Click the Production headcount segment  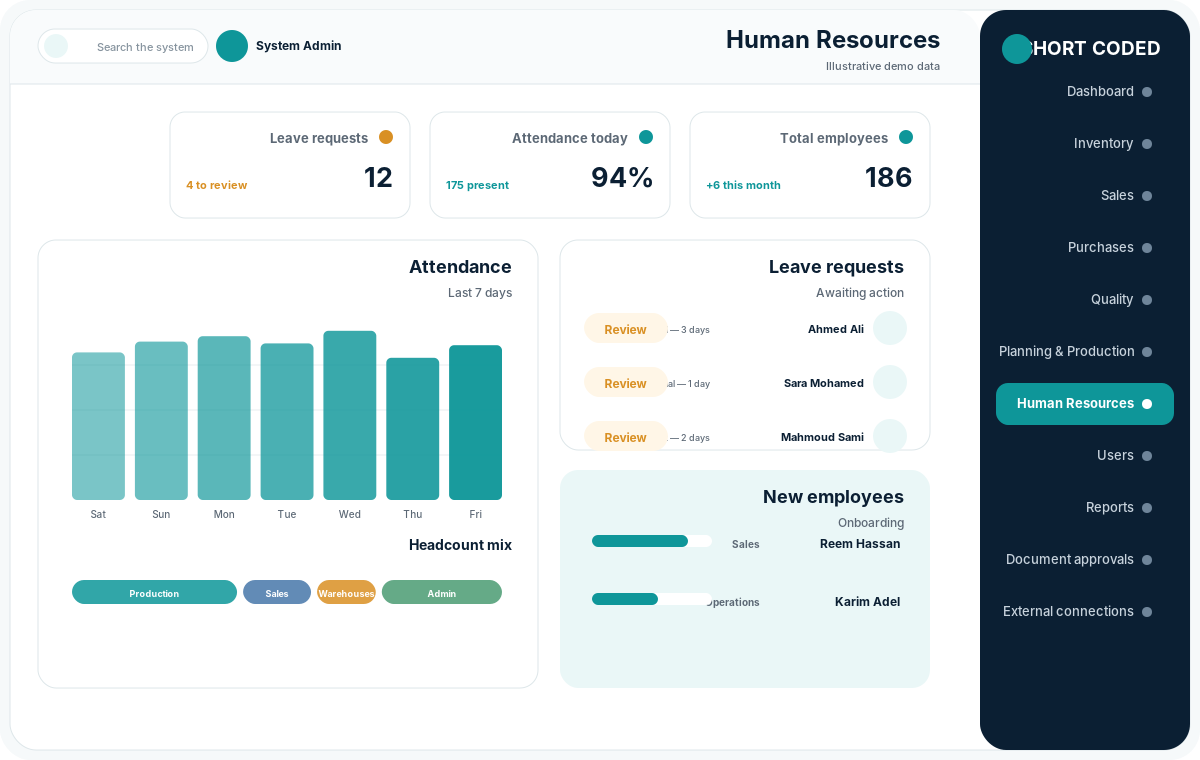coord(154,592)
